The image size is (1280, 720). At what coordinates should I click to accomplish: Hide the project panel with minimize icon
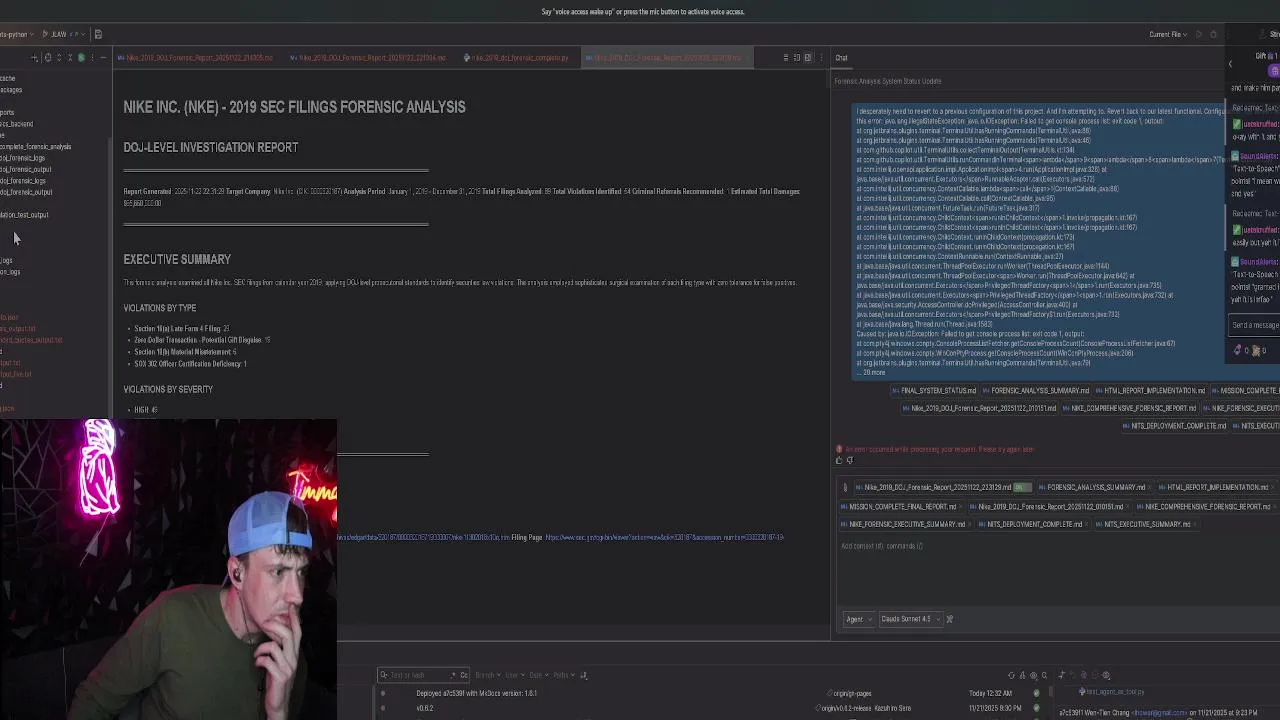[103, 58]
